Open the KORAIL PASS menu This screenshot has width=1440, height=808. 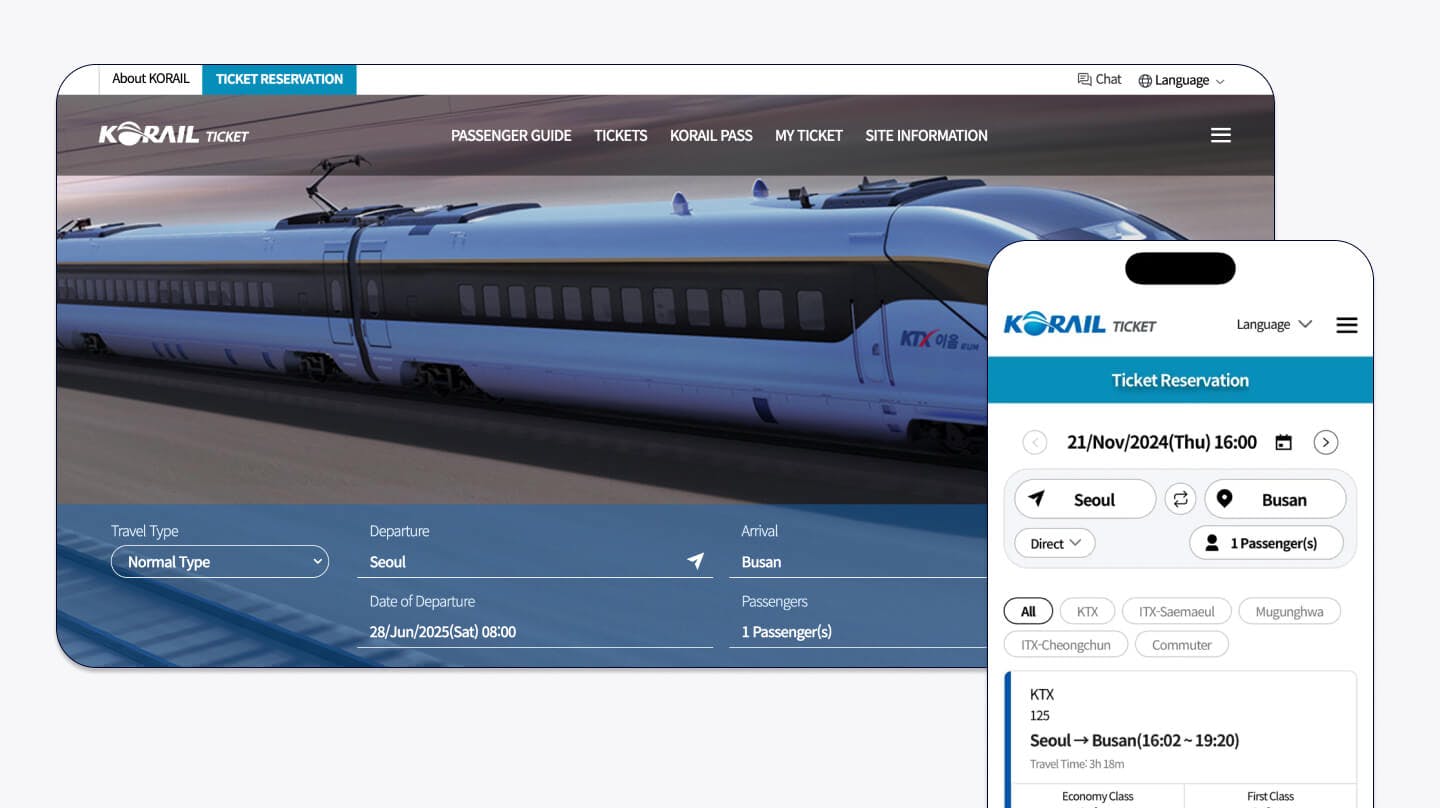711,135
